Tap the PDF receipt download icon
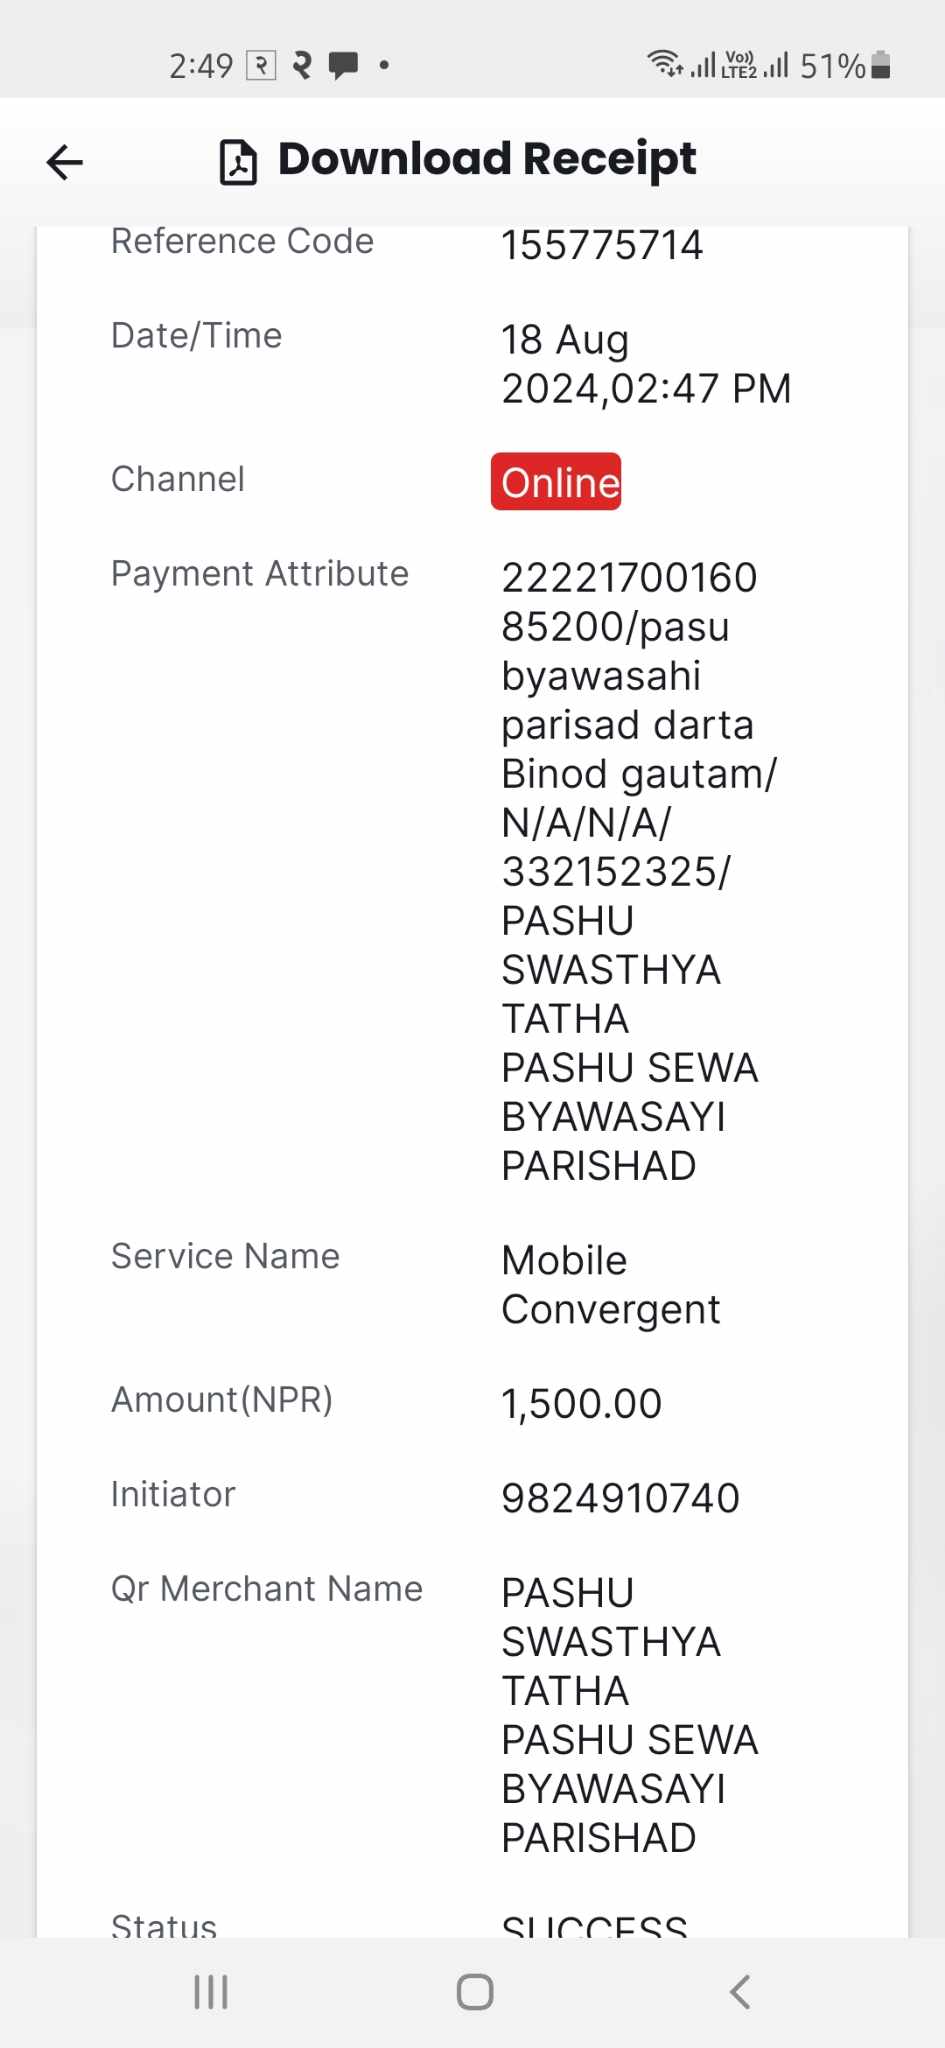945x2048 pixels. 238,162
